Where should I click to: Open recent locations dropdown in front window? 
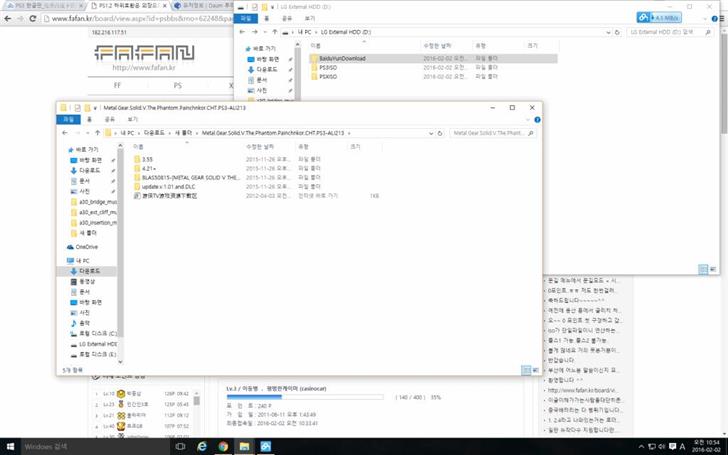tap(87, 133)
